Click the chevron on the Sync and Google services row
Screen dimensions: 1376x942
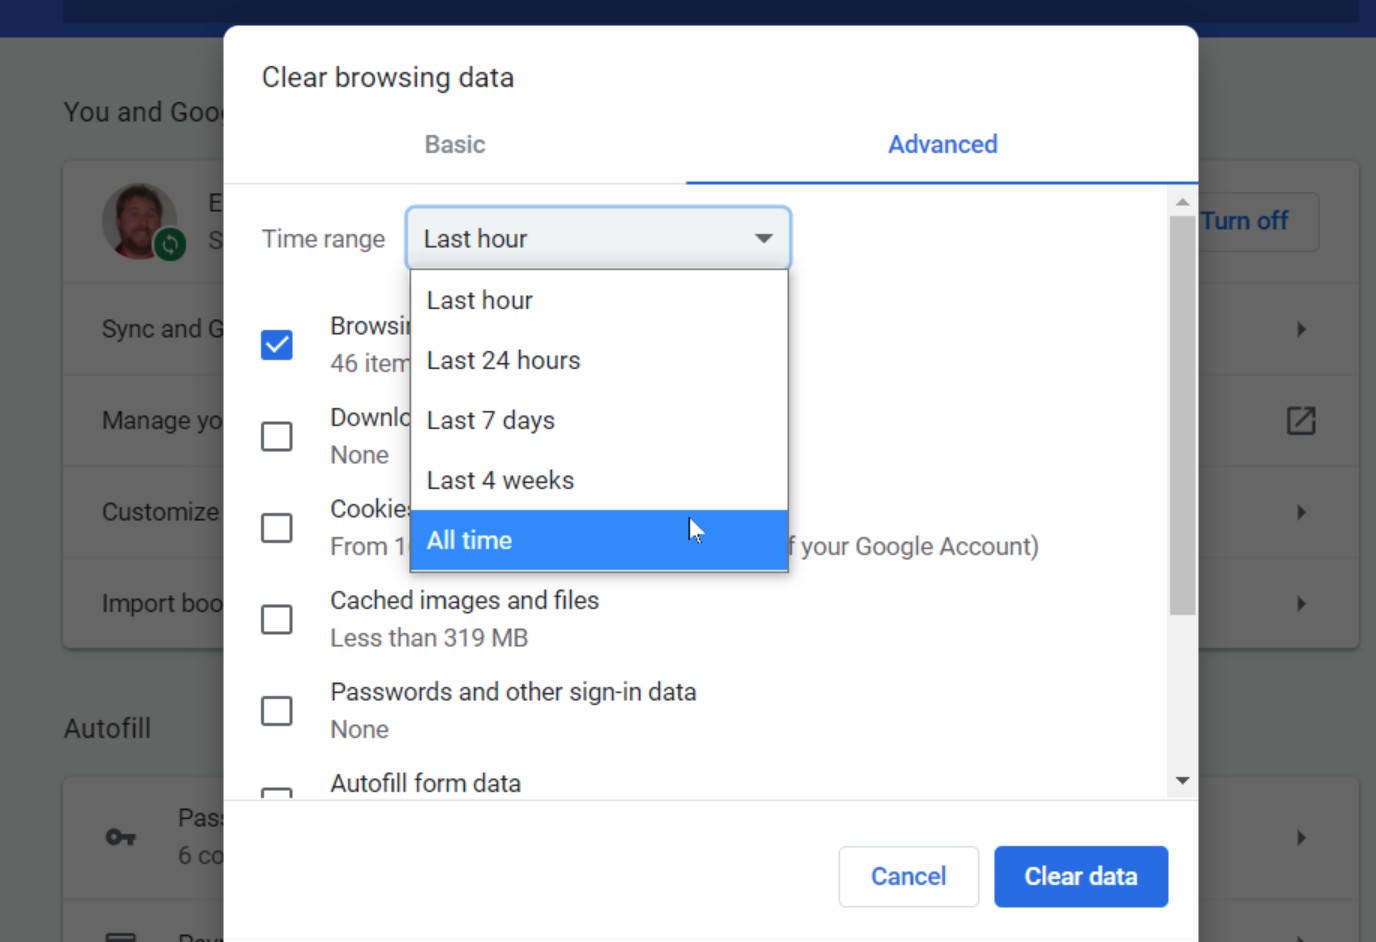(x=1300, y=329)
